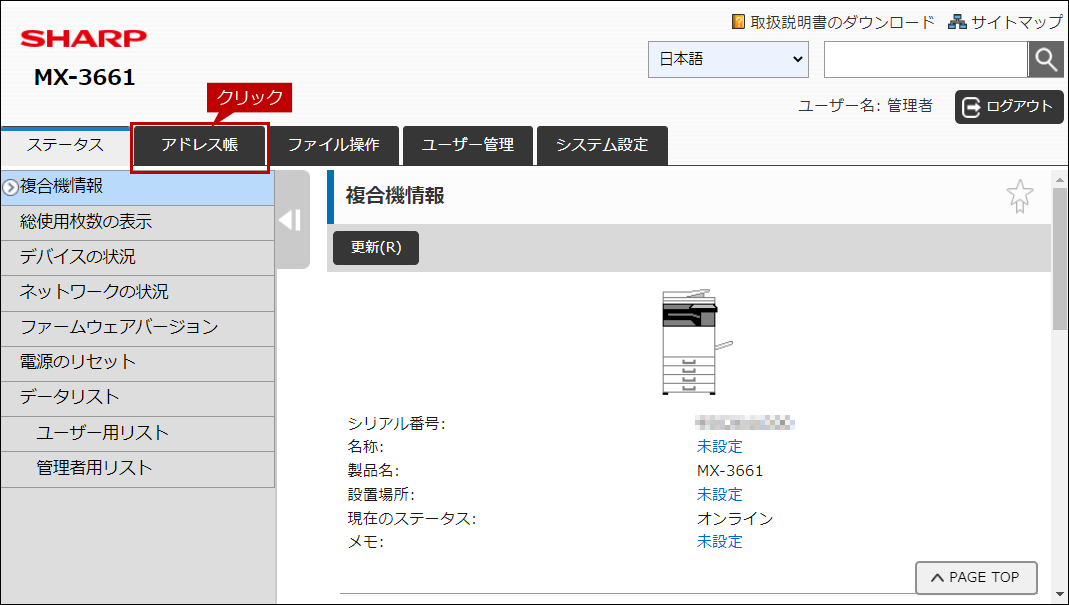The image size is (1069, 605).
Task: Click the MX-3661 product name value
Action: click(729, 471)
